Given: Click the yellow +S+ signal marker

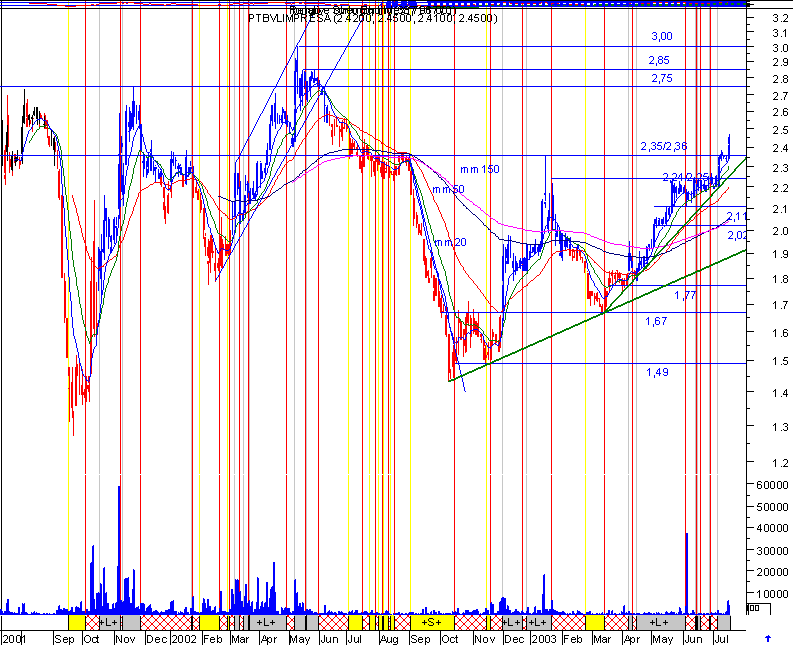Looking at the screenshot, I should [431, 622].
